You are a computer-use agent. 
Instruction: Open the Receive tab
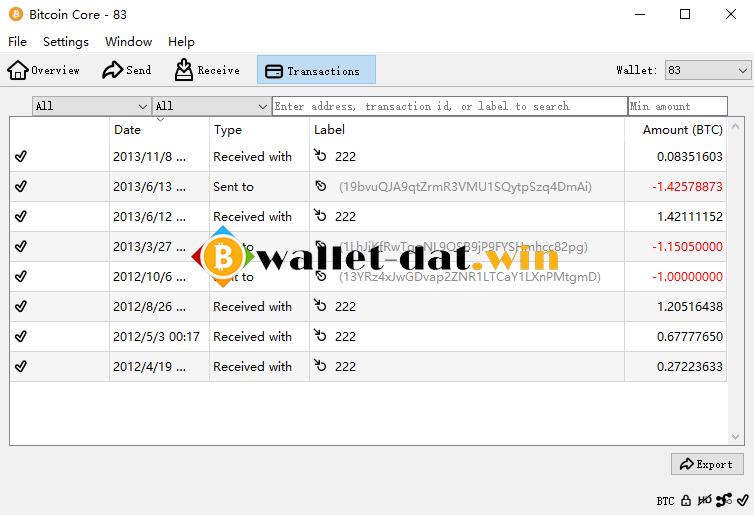[x=207, y=70]
